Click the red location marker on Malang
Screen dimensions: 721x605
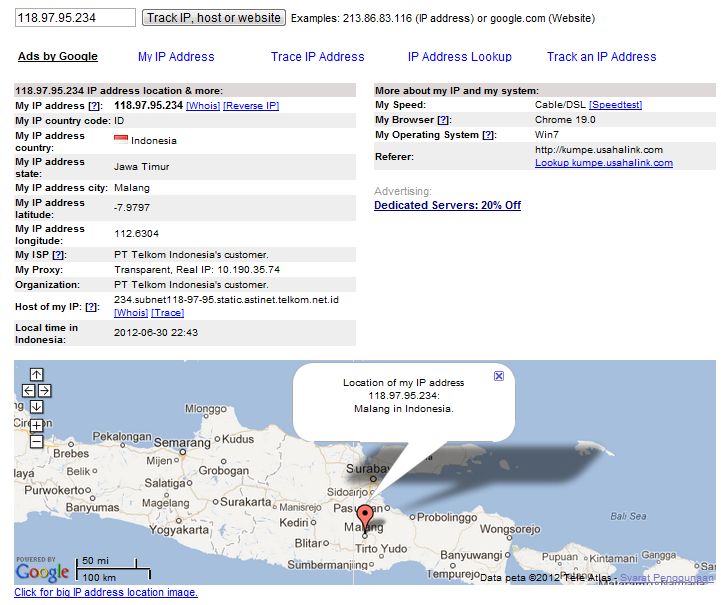pos(365,518)
